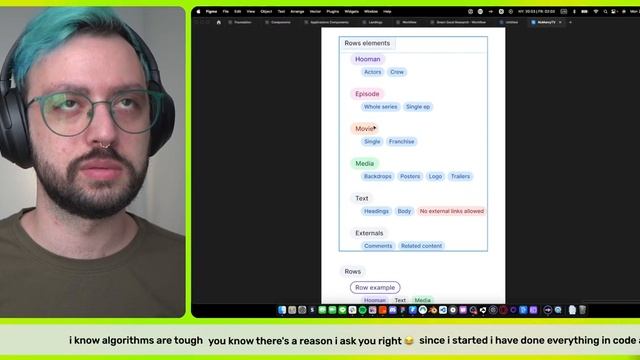The width and height of the screenshot is (640, 360).
Task: Add a new Figma tab
Action: 570,22
